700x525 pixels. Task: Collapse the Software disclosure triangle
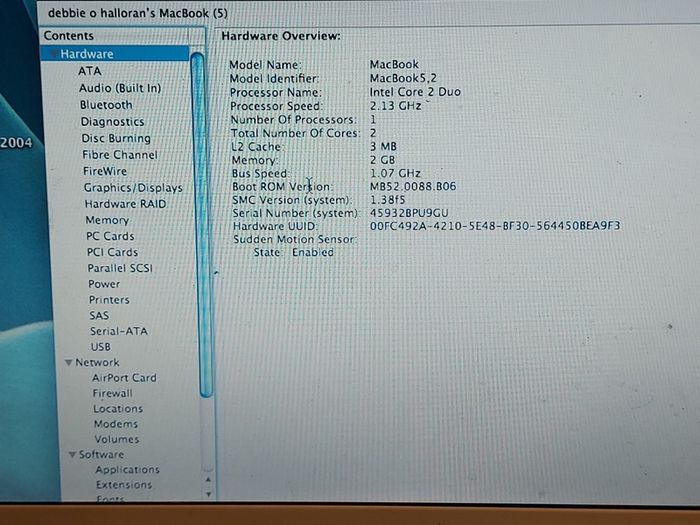click(72, 454)
